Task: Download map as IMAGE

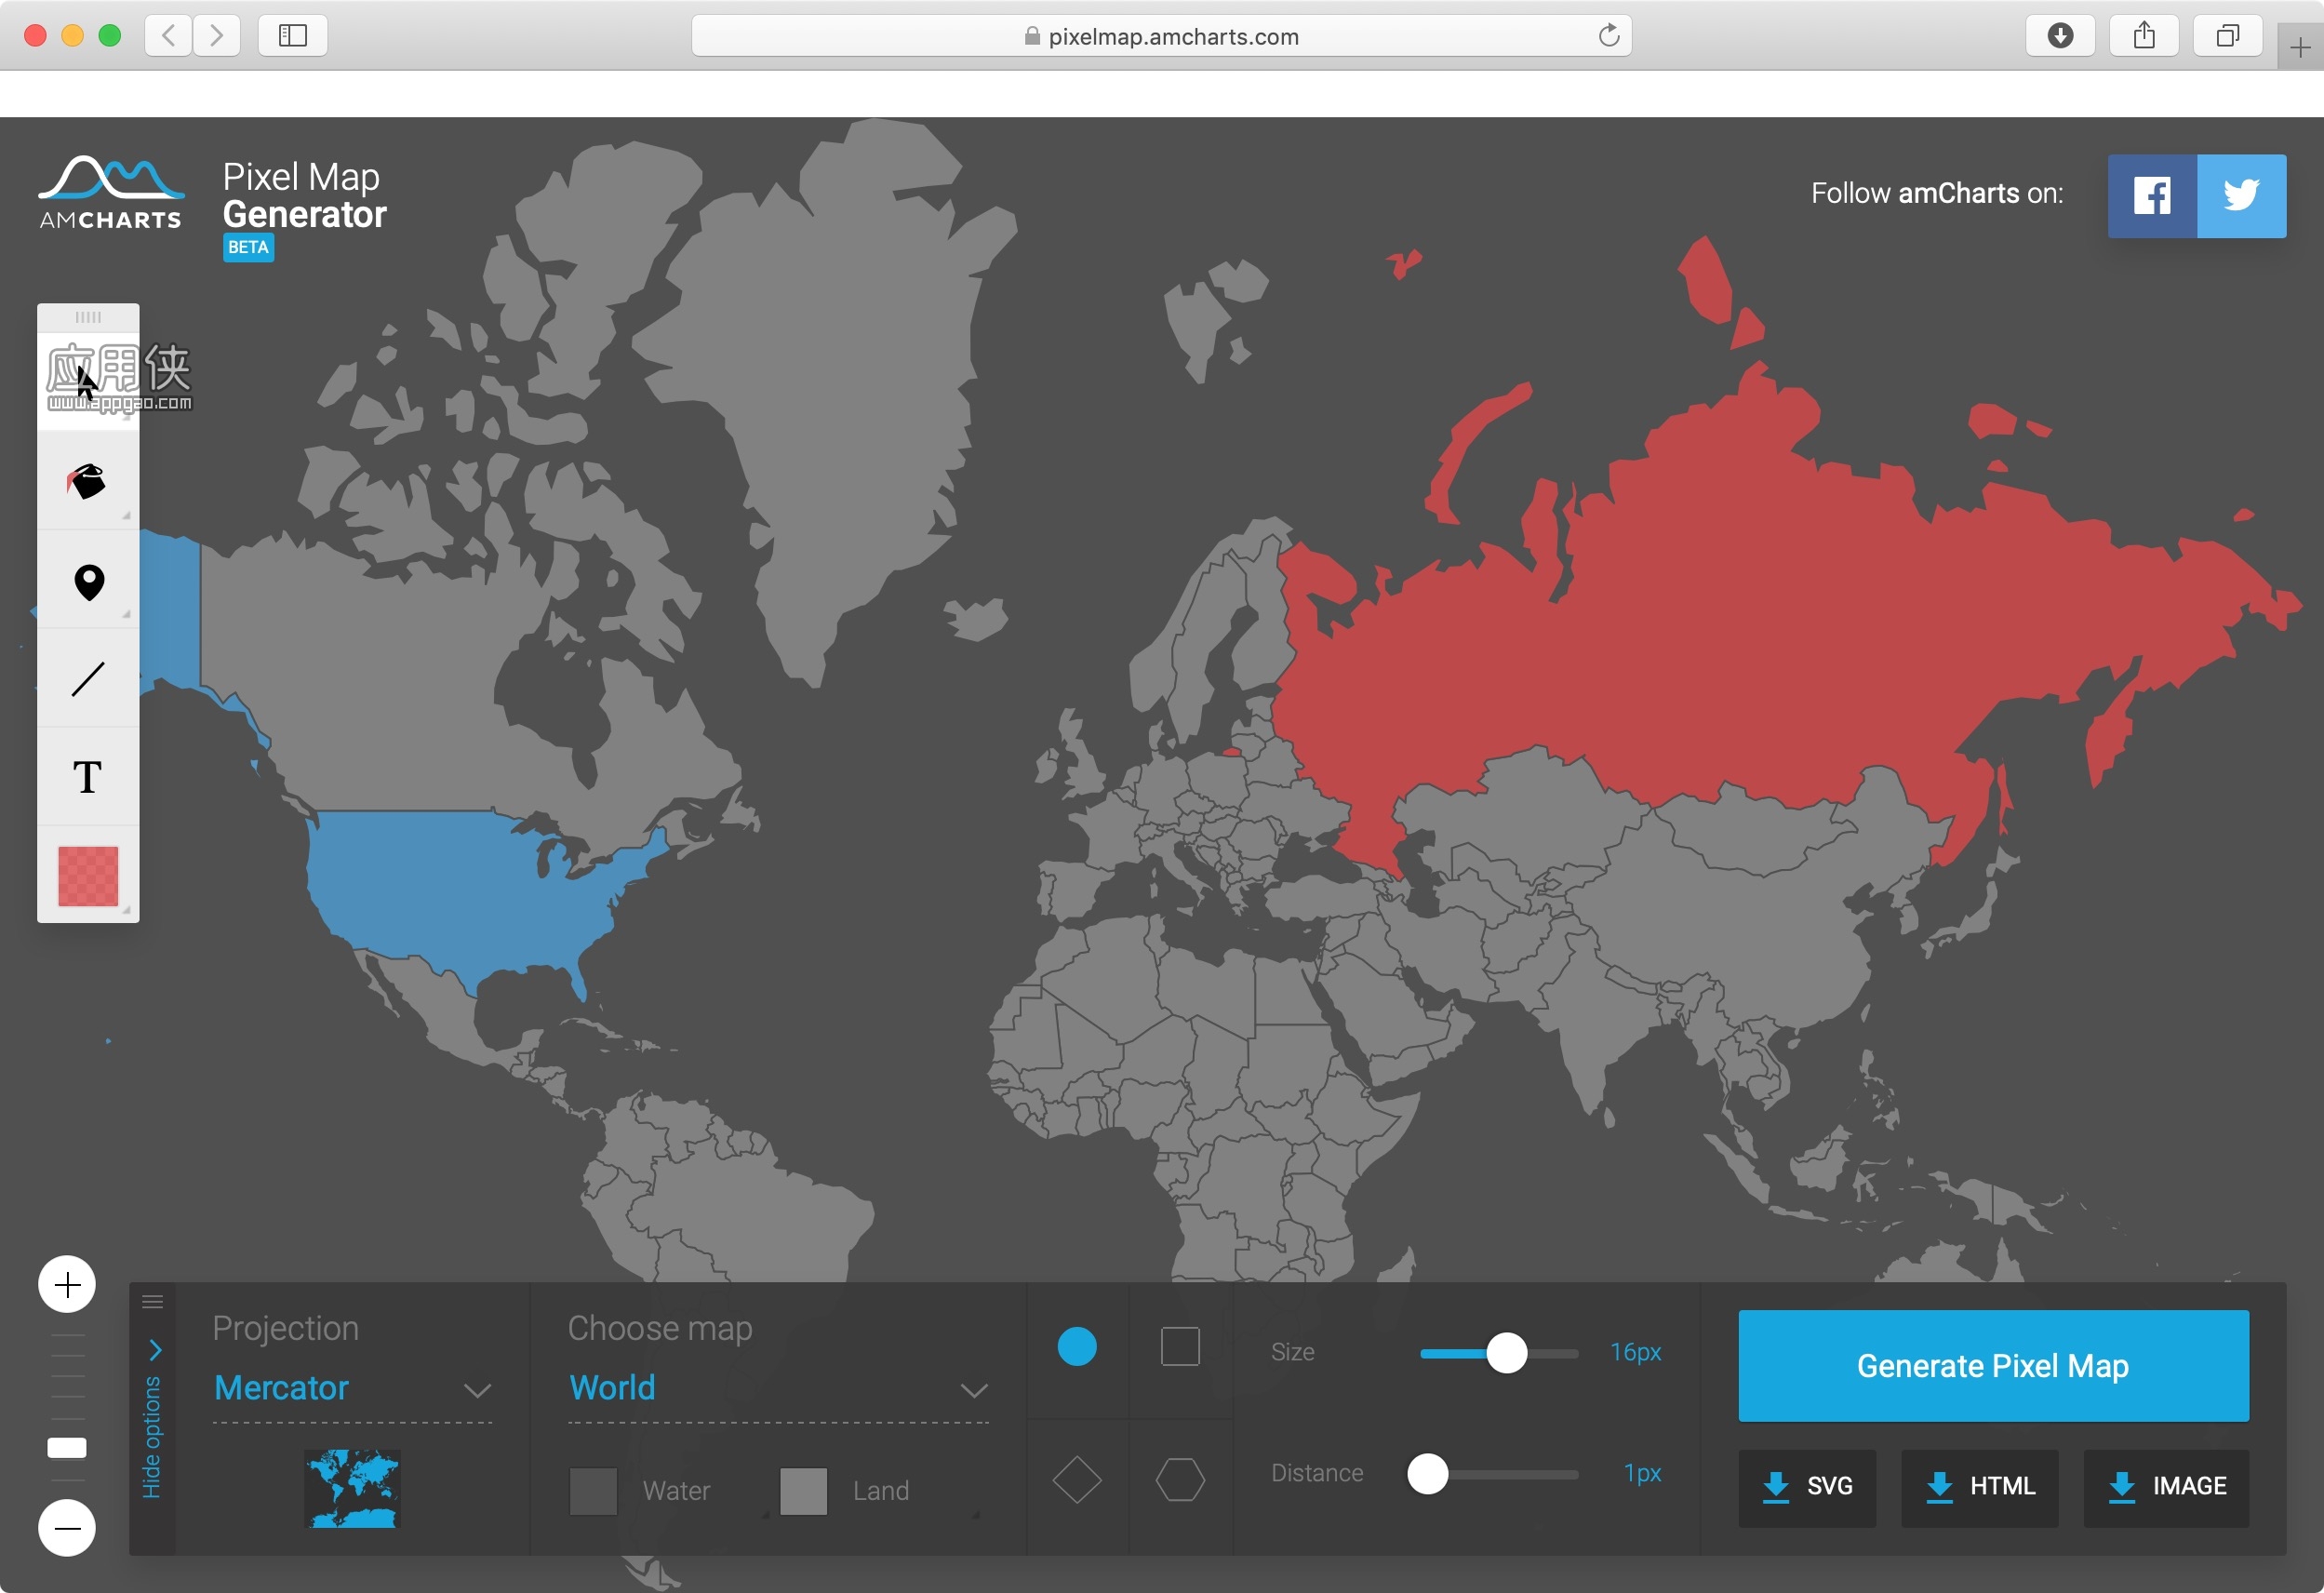Action: (2166, 1487)
